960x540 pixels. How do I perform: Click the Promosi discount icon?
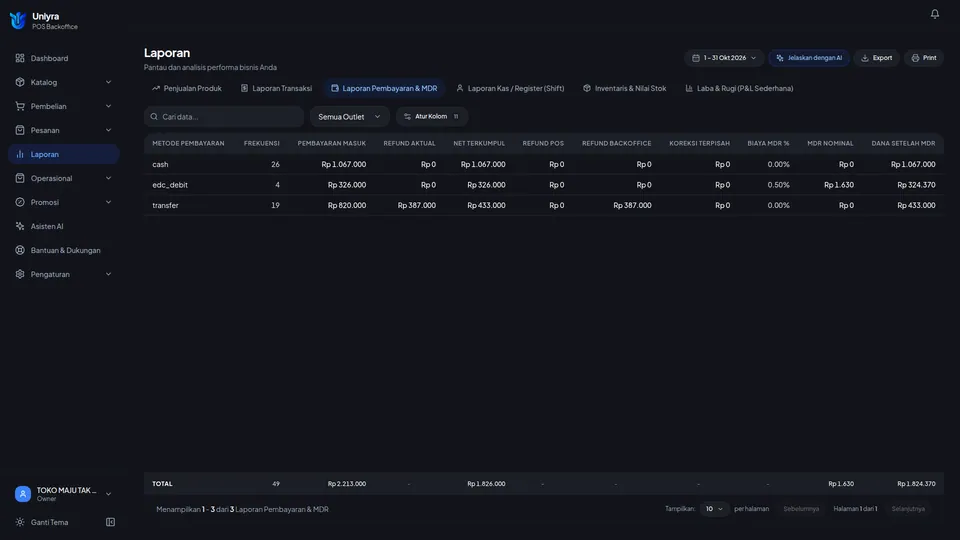[x=20, y=202]
